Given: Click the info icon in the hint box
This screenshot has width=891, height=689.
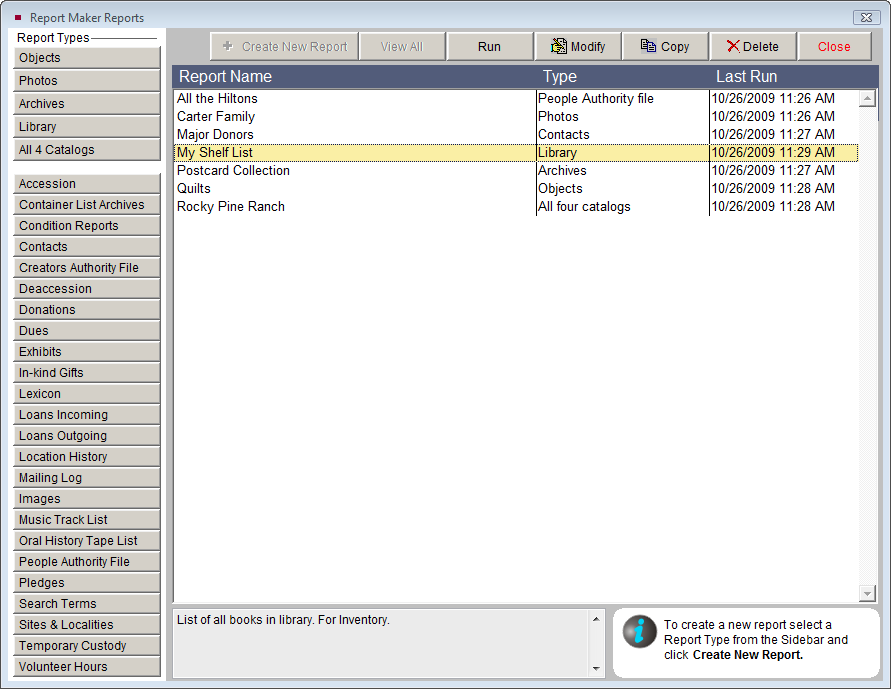Looking at the screenshot, I should pos(639,631).
